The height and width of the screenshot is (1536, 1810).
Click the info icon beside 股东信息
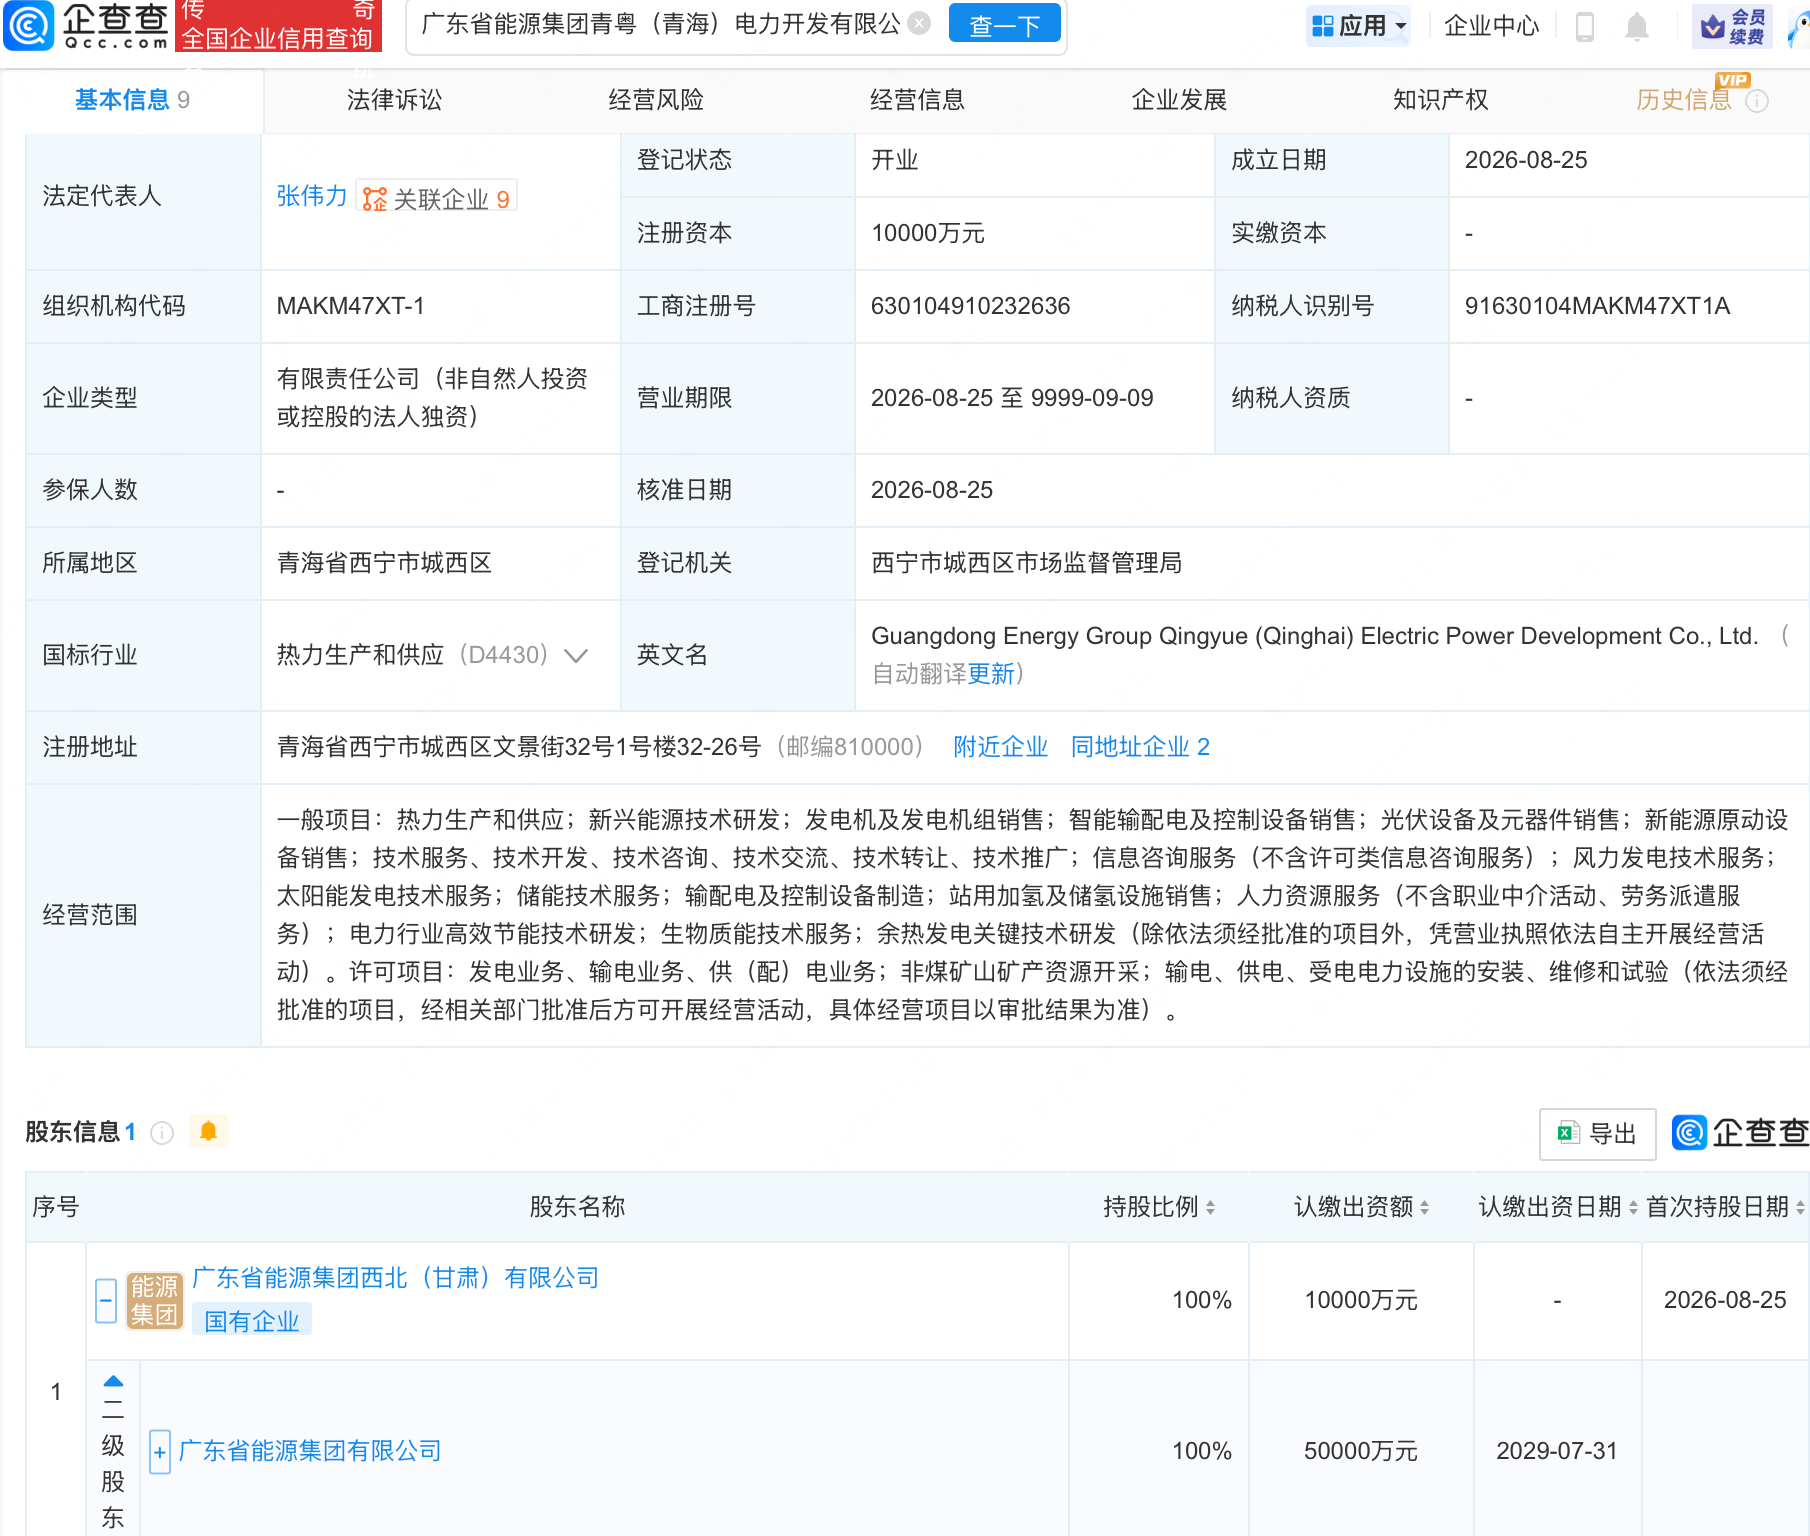(162, 1132)
